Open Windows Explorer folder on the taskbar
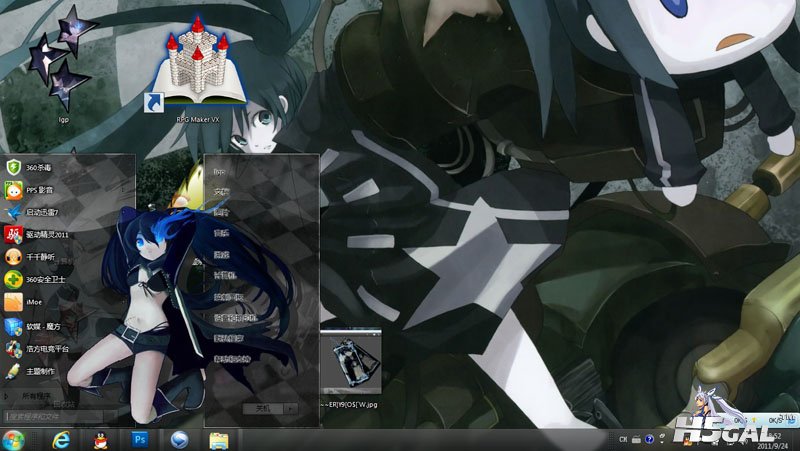Screen dimensions: 800x451 click(219, 440)
